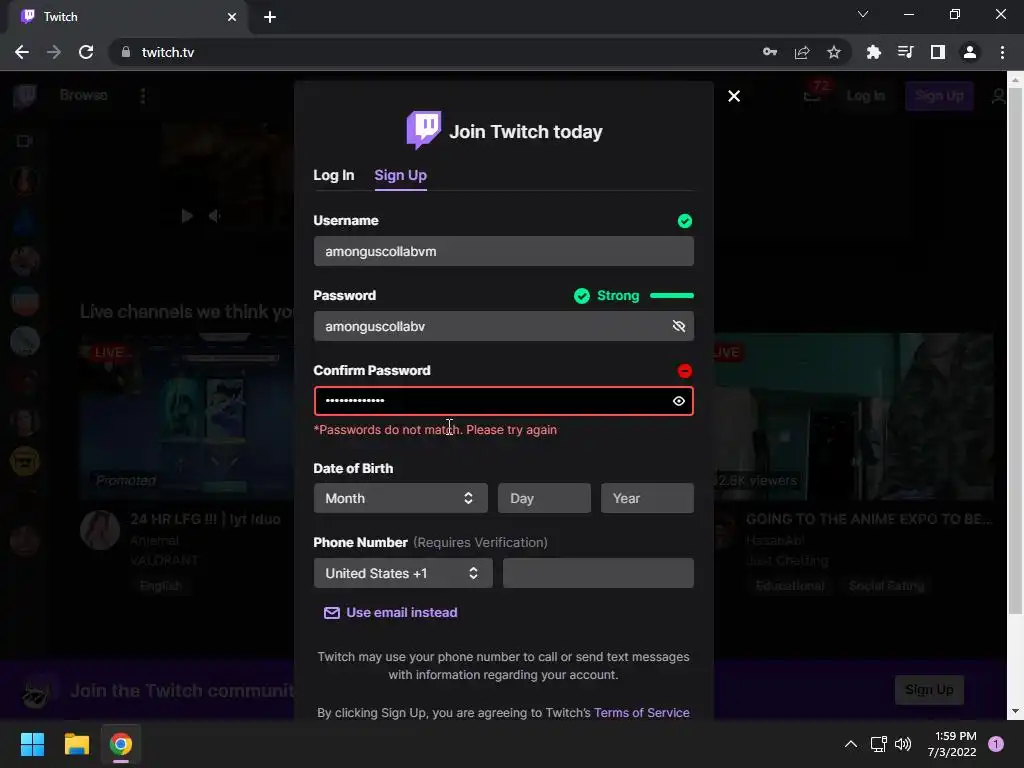Click the green username valid checkmark
1024x768 pixels.
[x=684, y=221]
